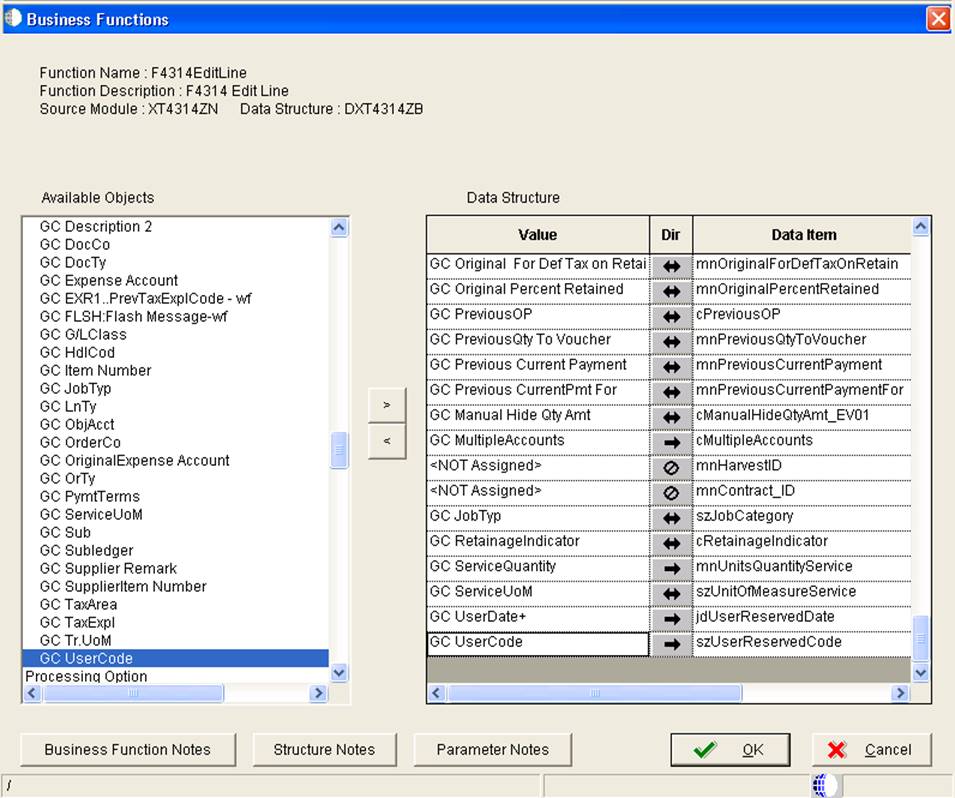Open Parameter Notes
The height and width of the screenshot is (798, 955).
point(493,749)
